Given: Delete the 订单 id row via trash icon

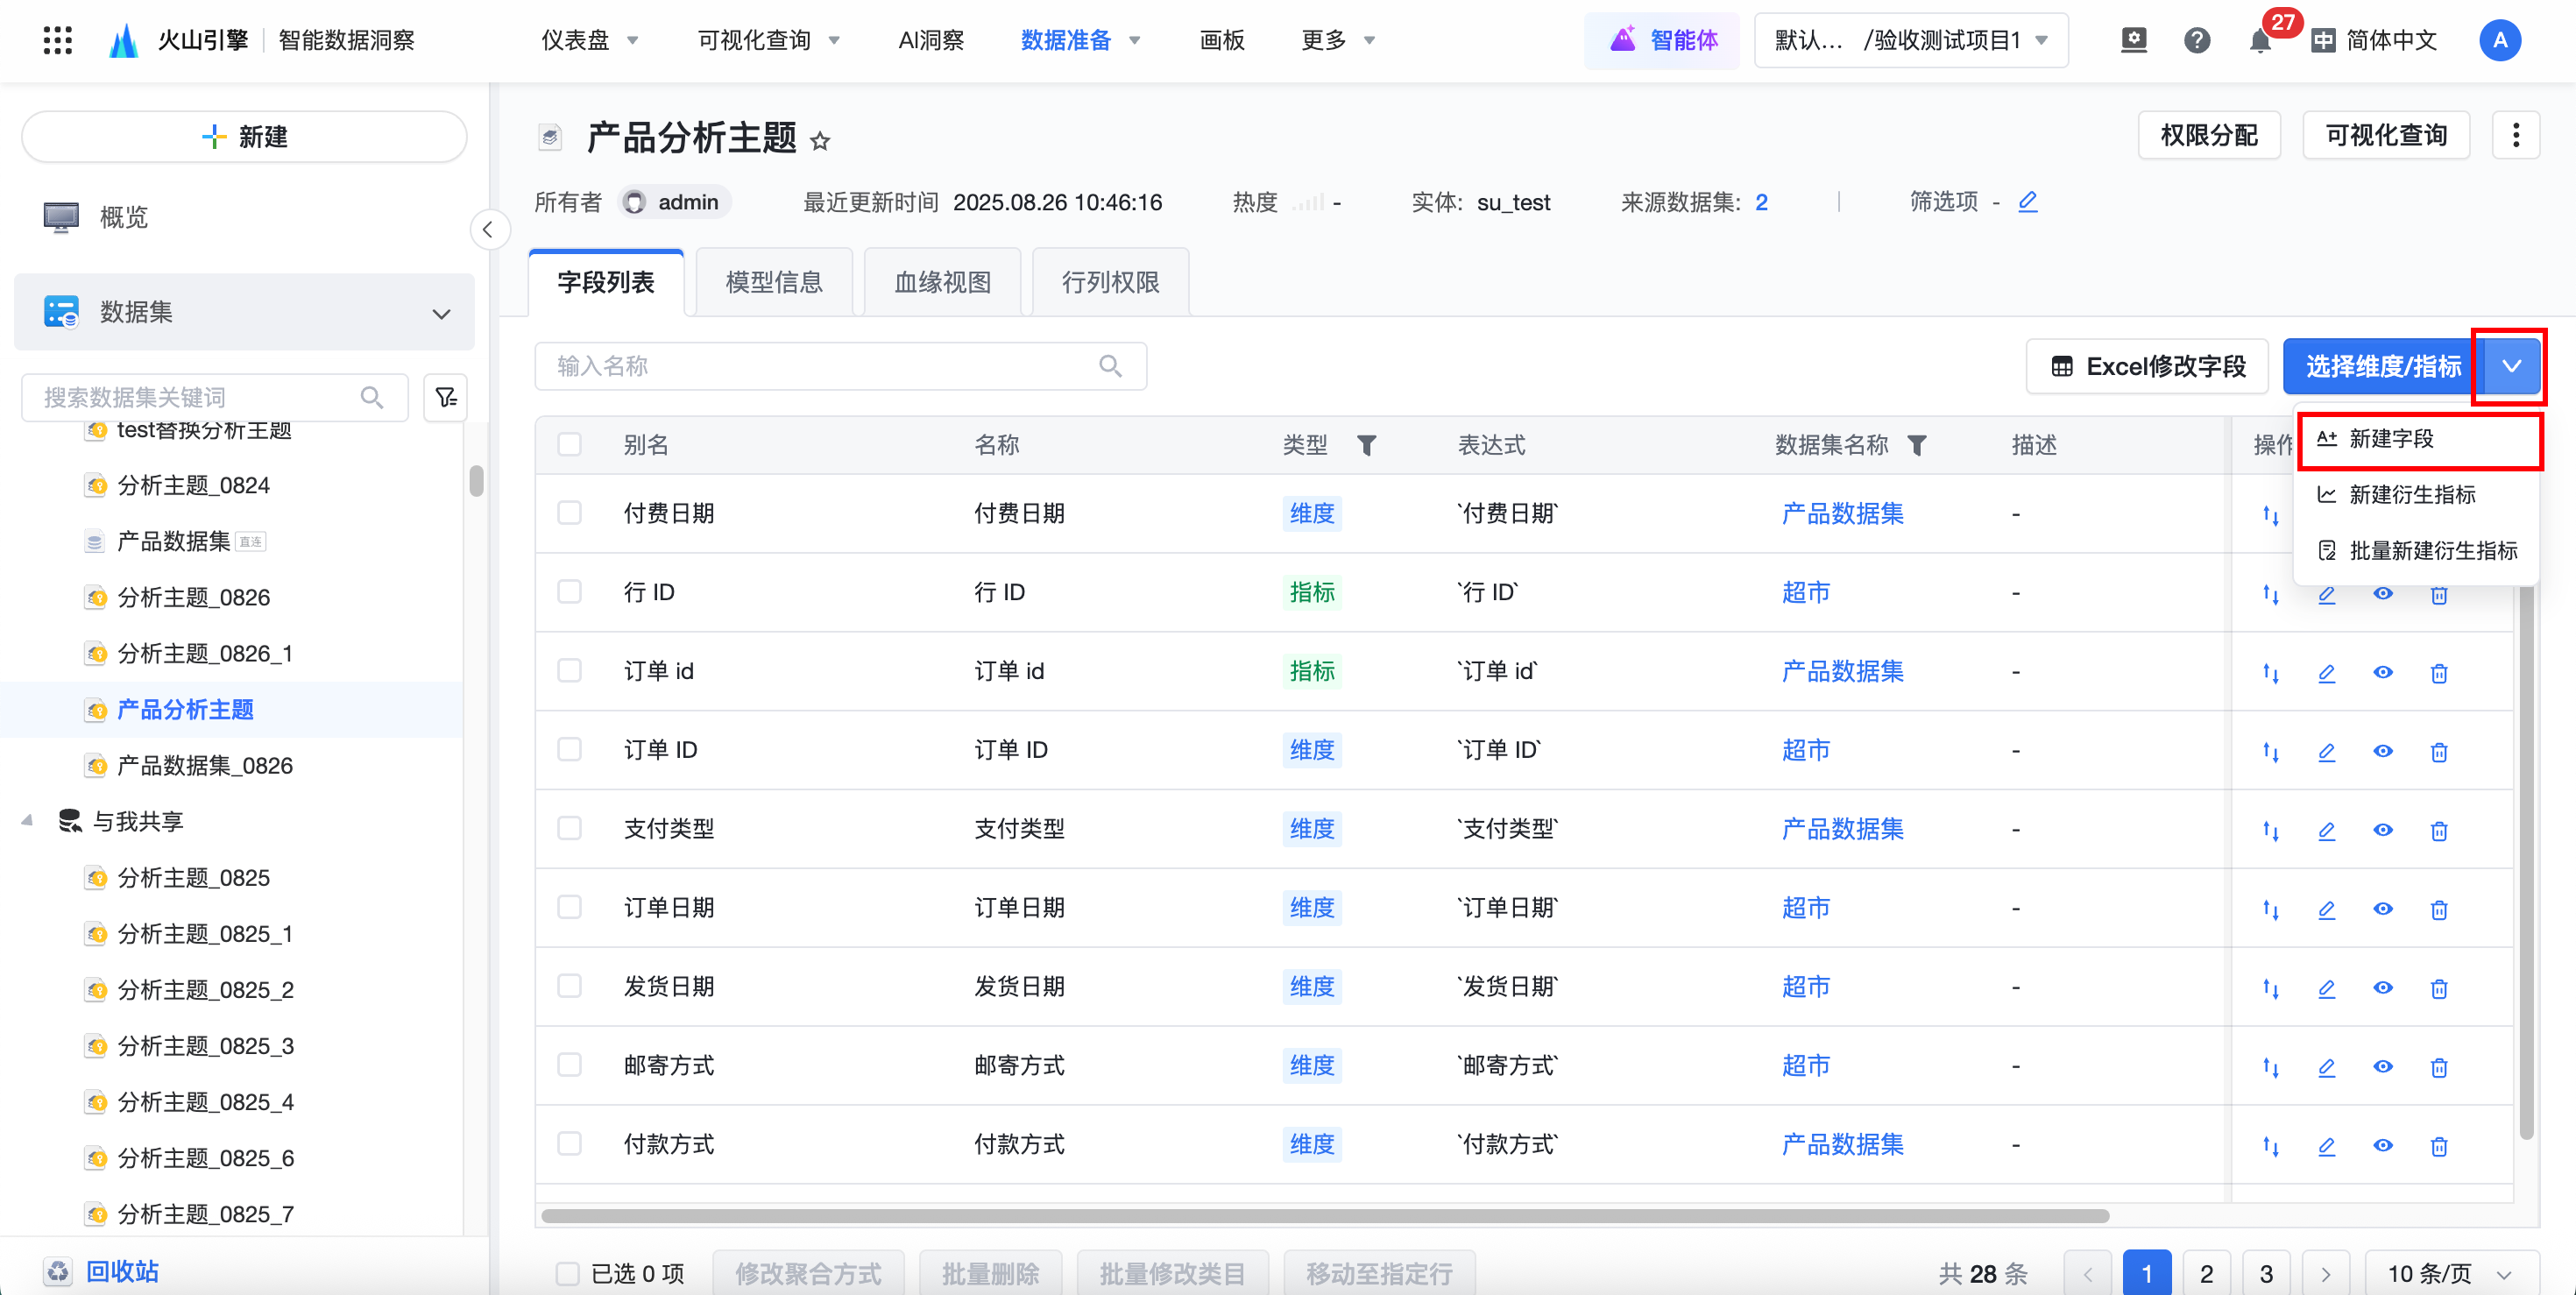Looking at the screenshot, I should [x=2438, y=673].
